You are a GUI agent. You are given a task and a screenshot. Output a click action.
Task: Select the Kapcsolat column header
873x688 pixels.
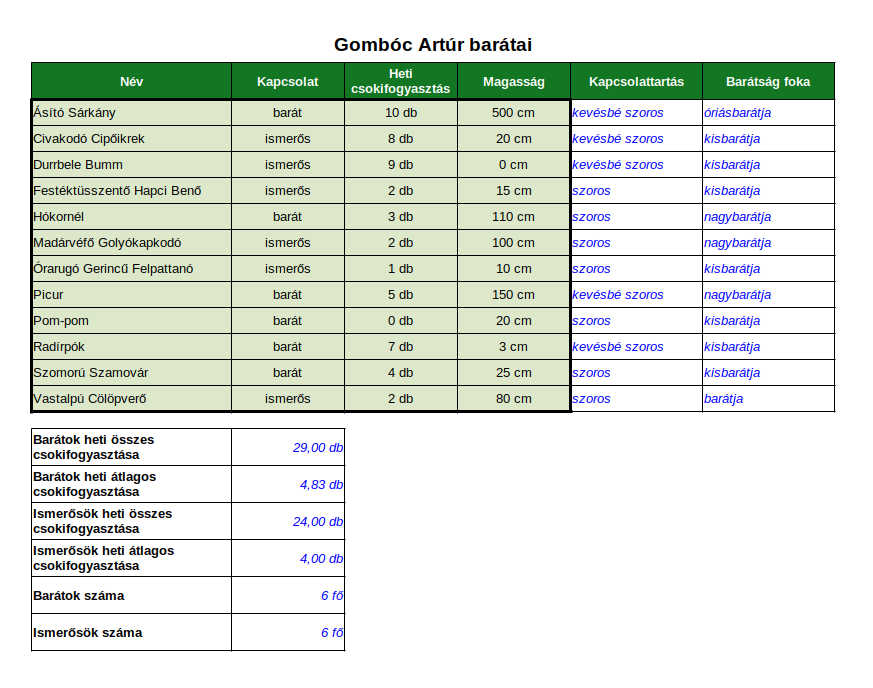point(288,81)
